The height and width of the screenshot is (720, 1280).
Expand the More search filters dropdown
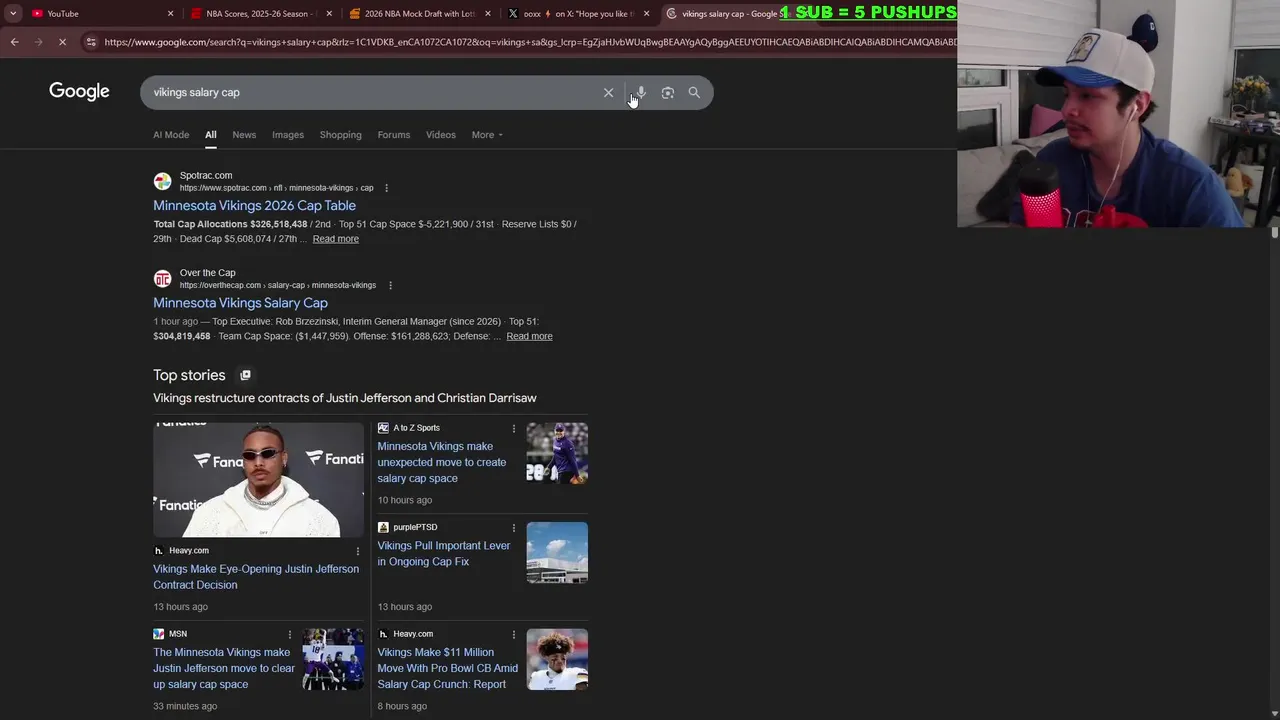click(x=487, y=135)
